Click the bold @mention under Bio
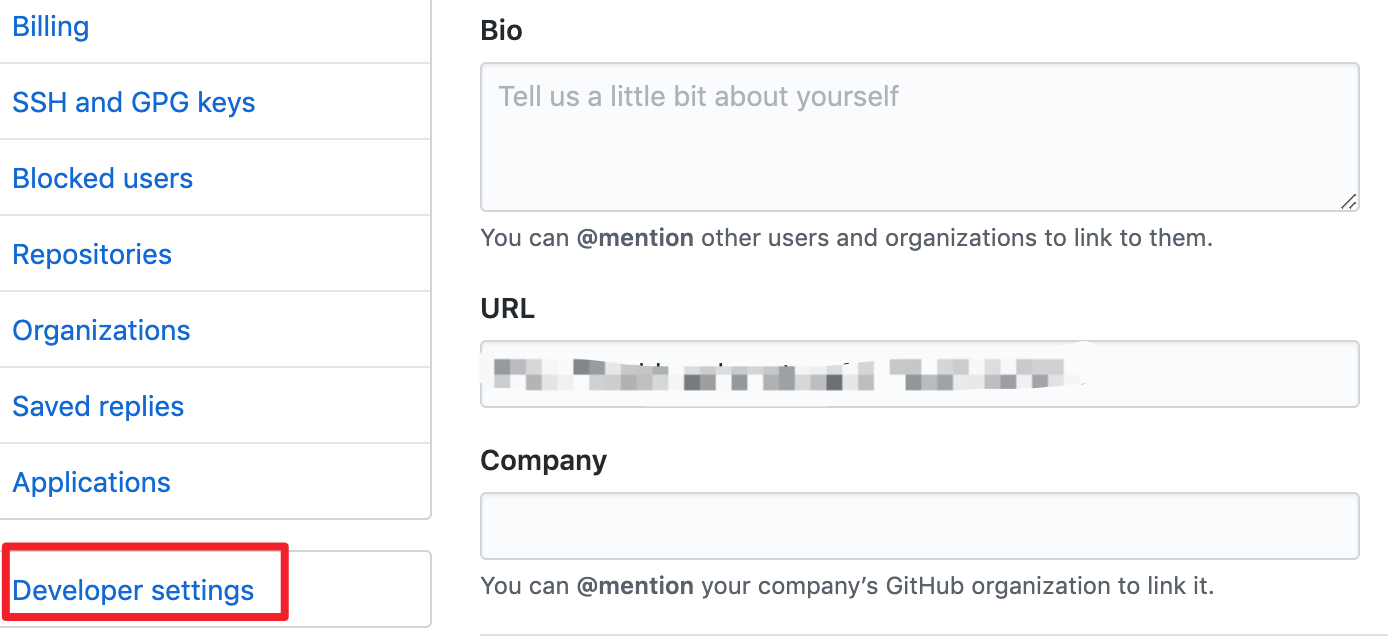The image size is (1388, 644). 635,239
